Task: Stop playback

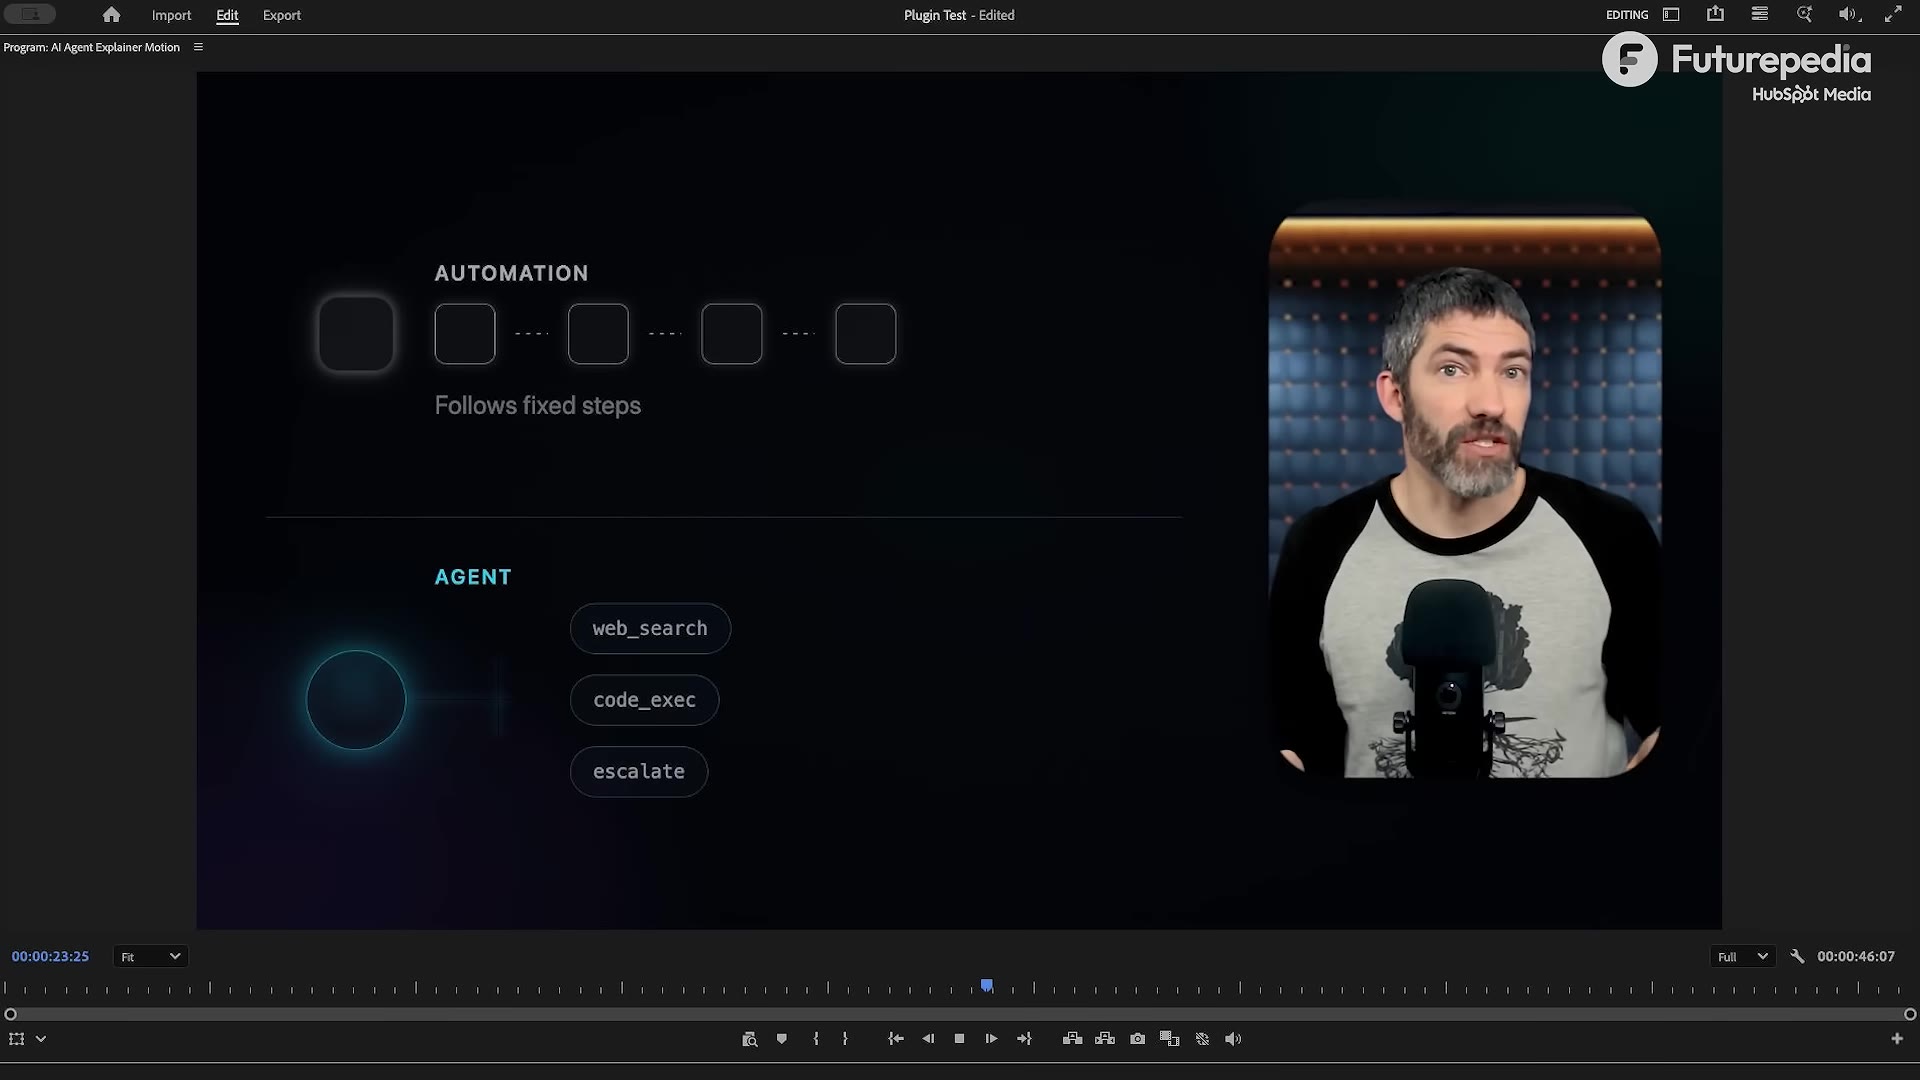Action: [x=959, y=1039]
